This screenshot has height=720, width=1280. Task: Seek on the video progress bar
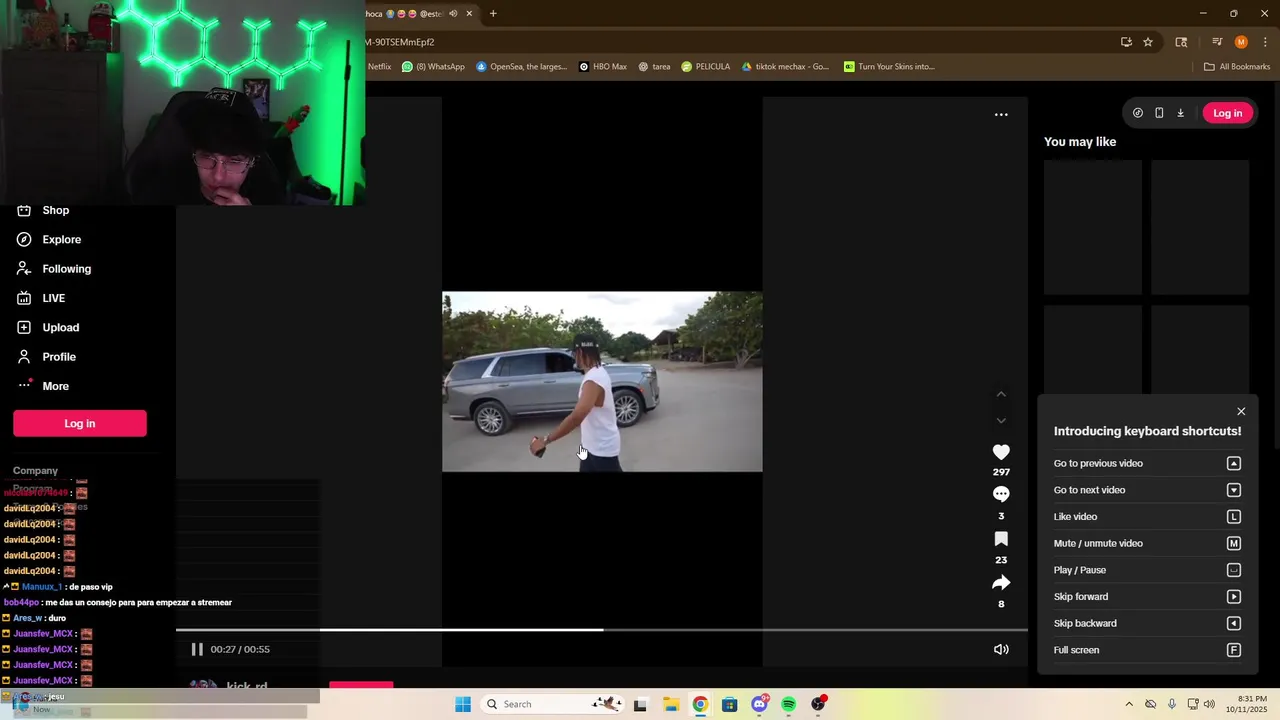602,630
